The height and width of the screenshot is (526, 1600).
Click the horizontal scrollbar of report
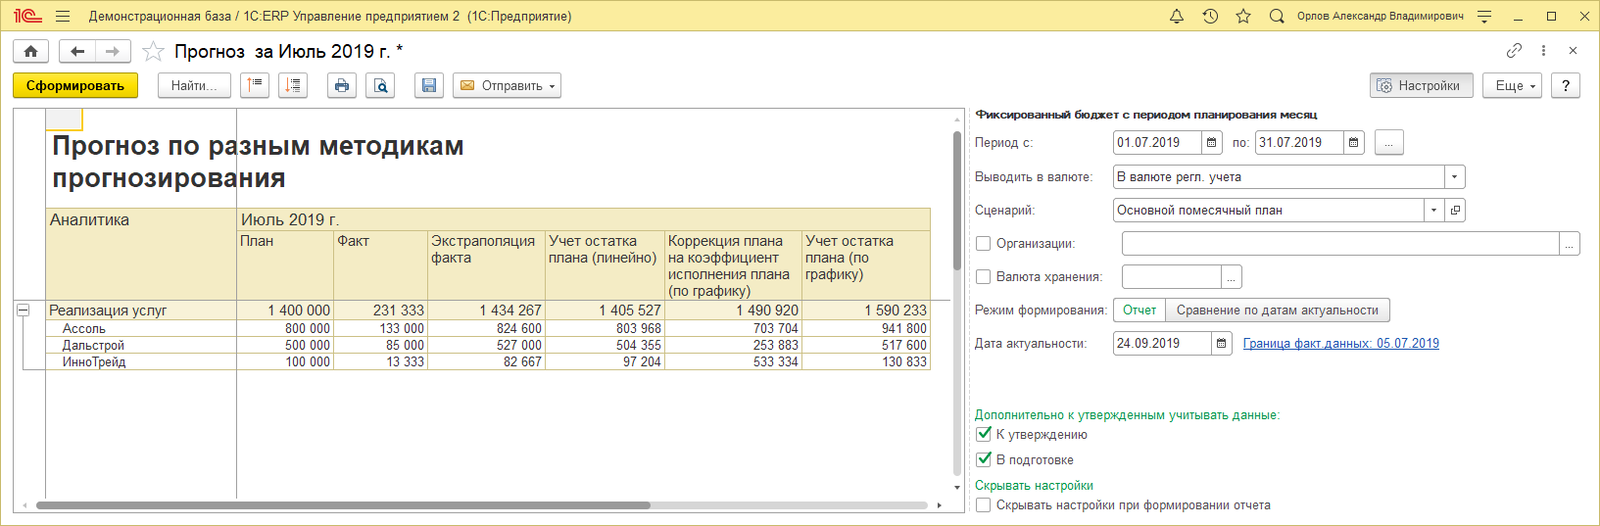pos(342,505)
